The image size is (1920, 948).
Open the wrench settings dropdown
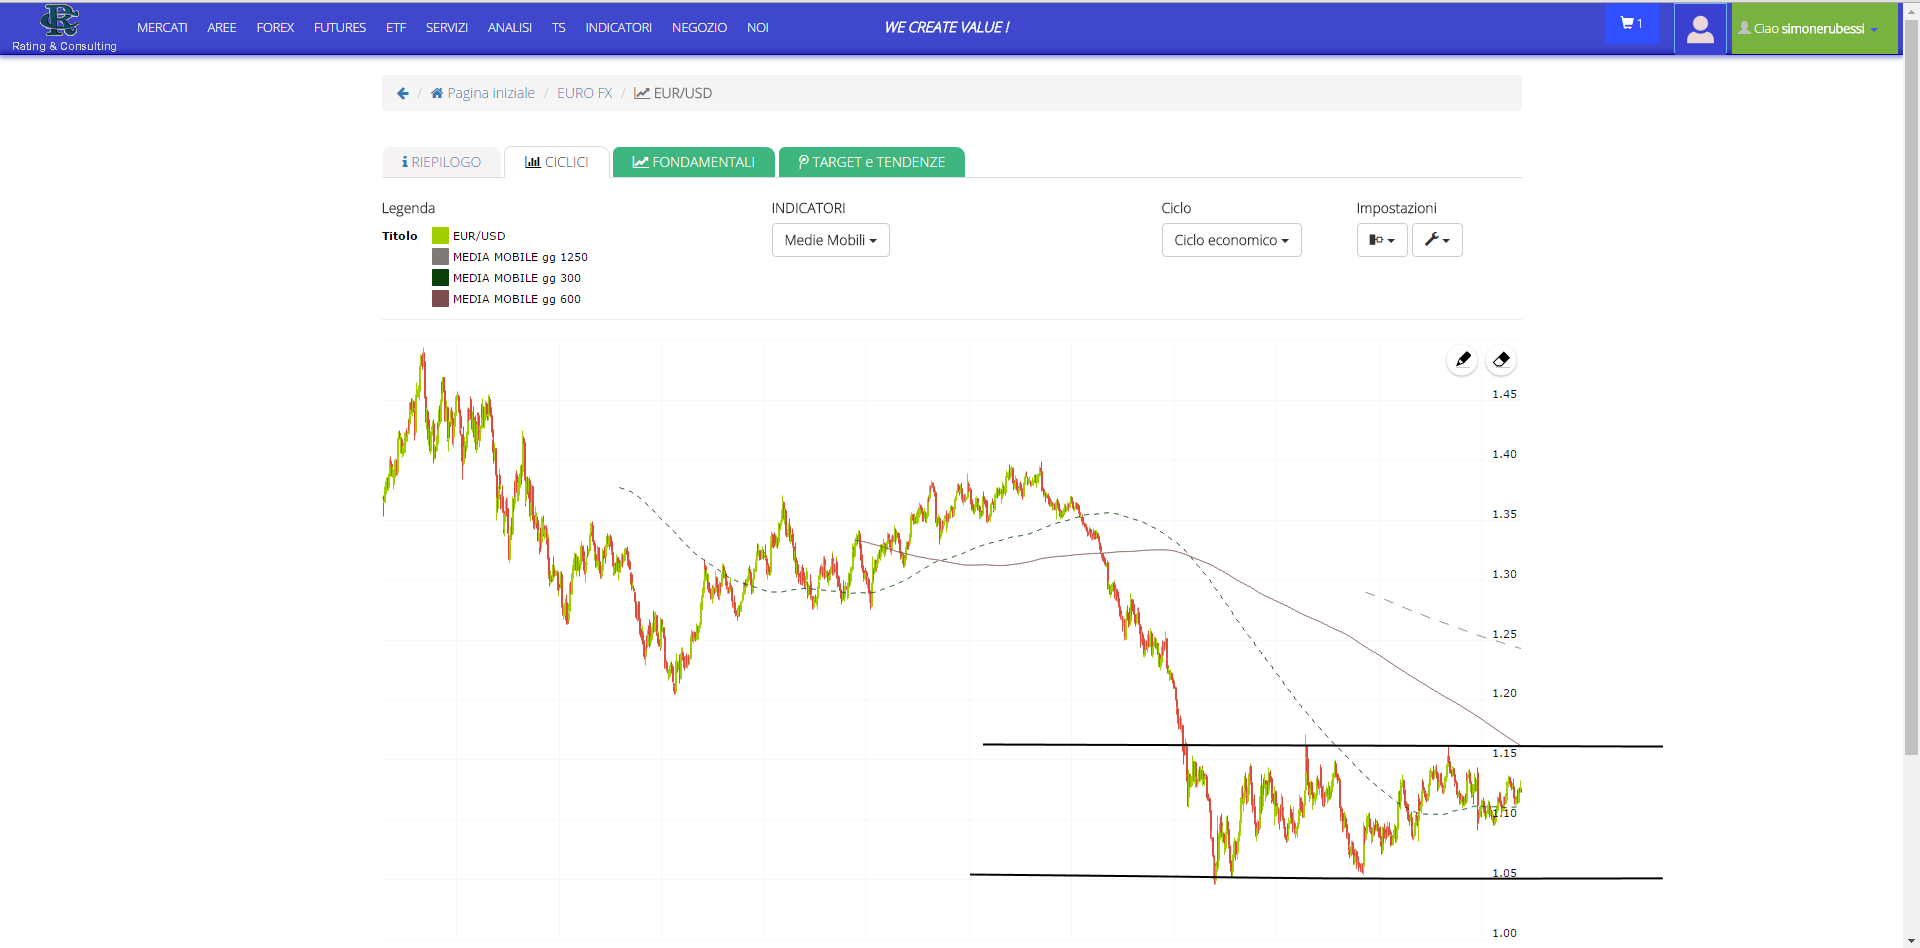pyautogui.click(x=1437, y=240)
